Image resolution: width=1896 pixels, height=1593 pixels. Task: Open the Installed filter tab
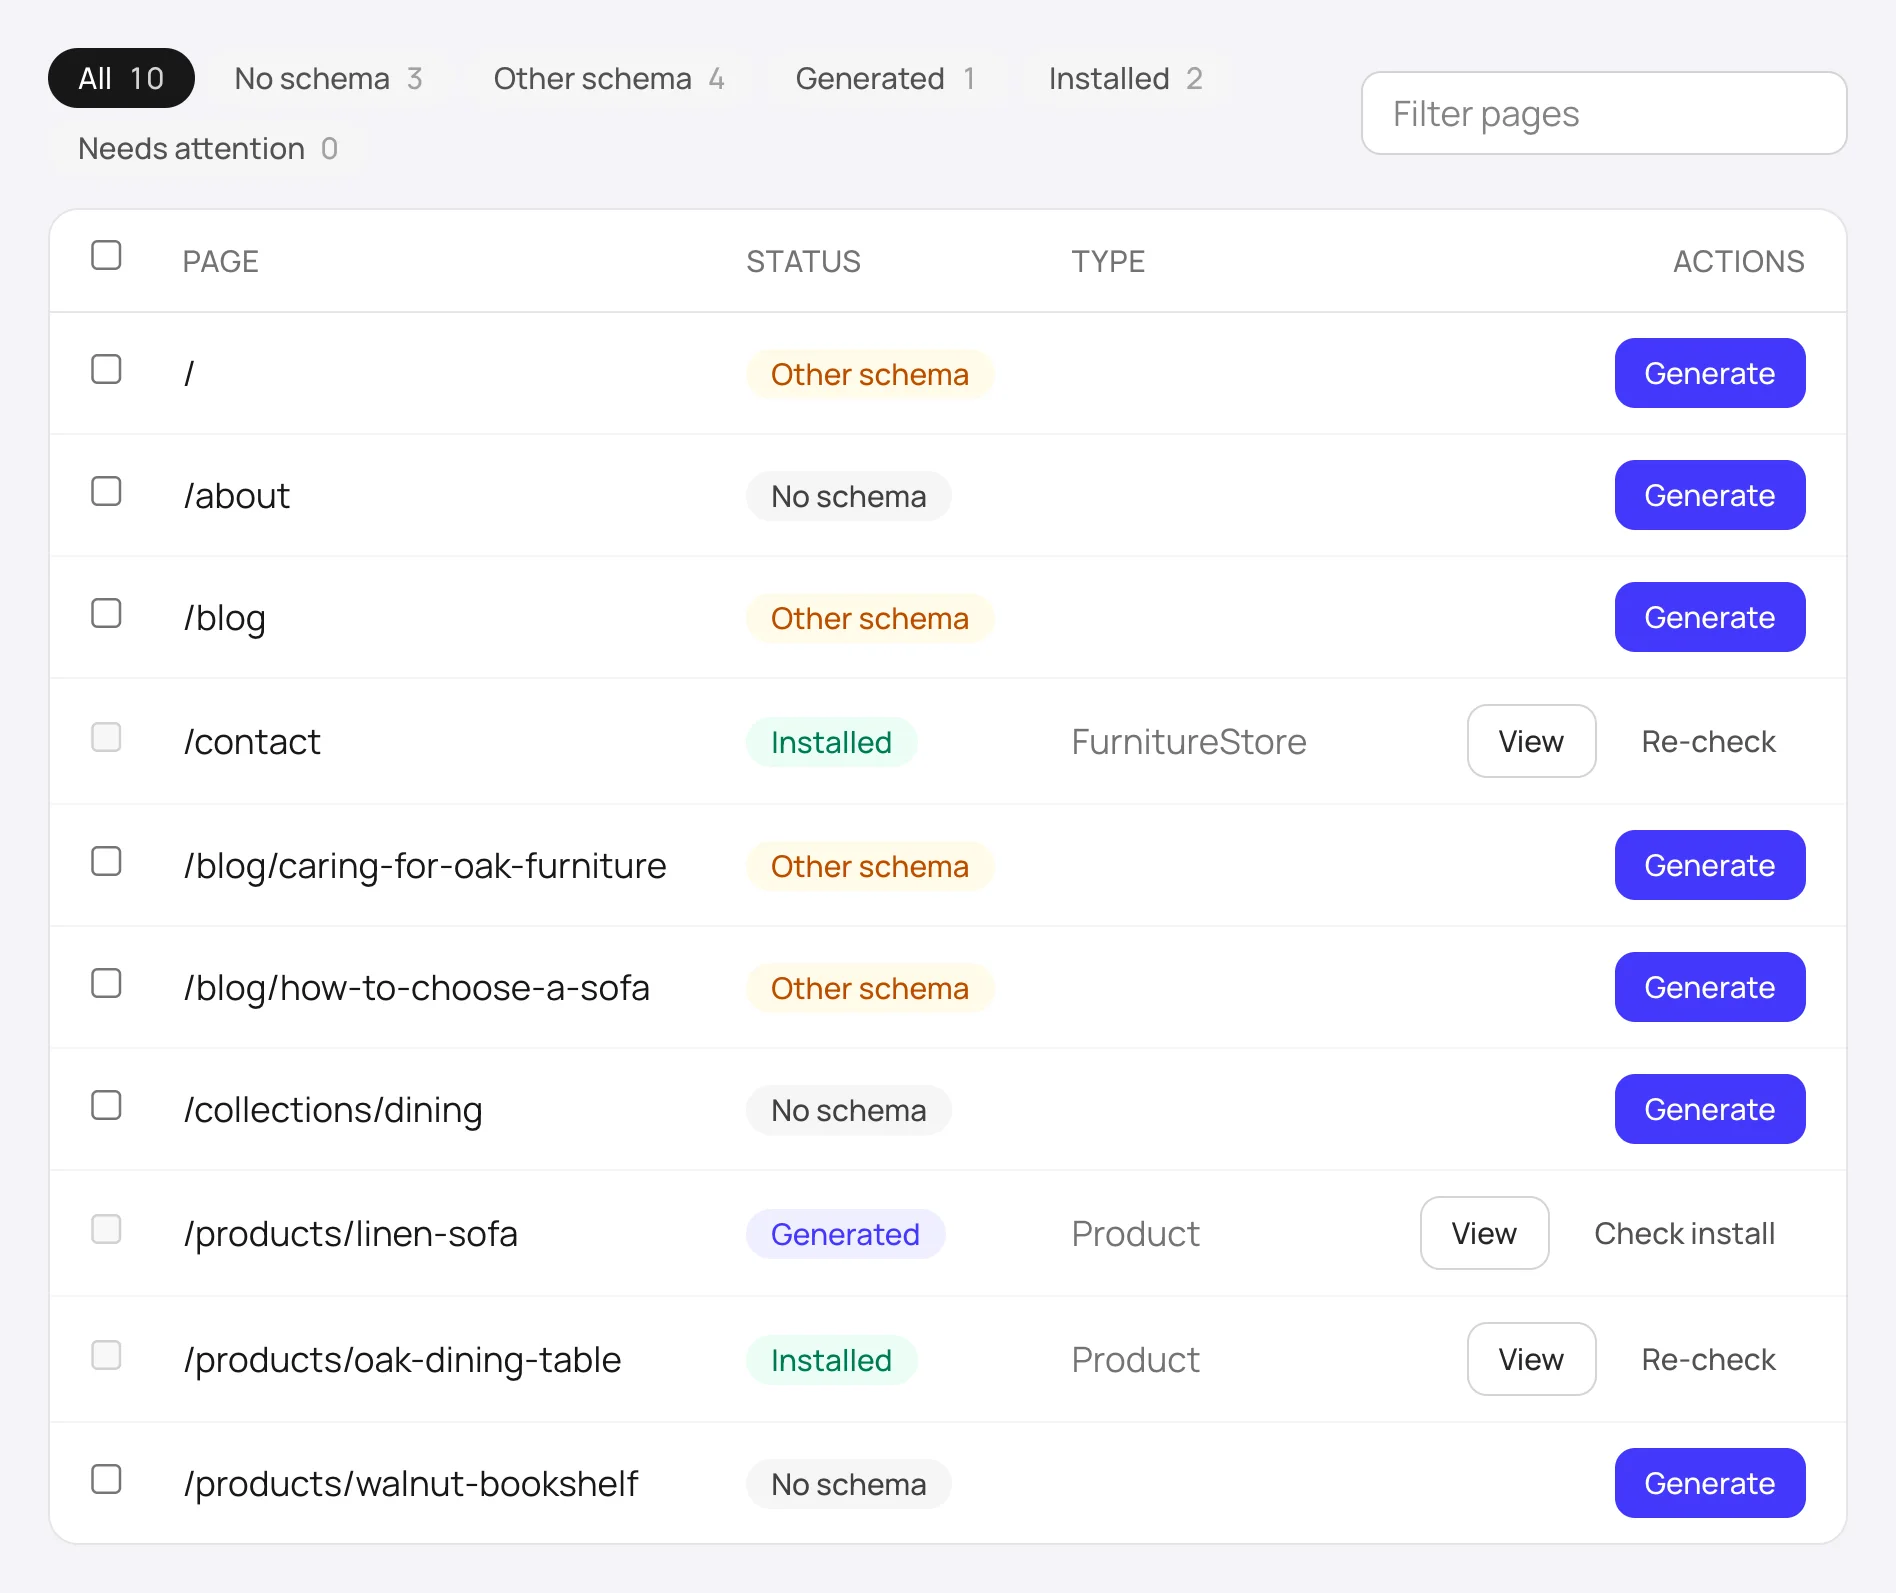1125,78
